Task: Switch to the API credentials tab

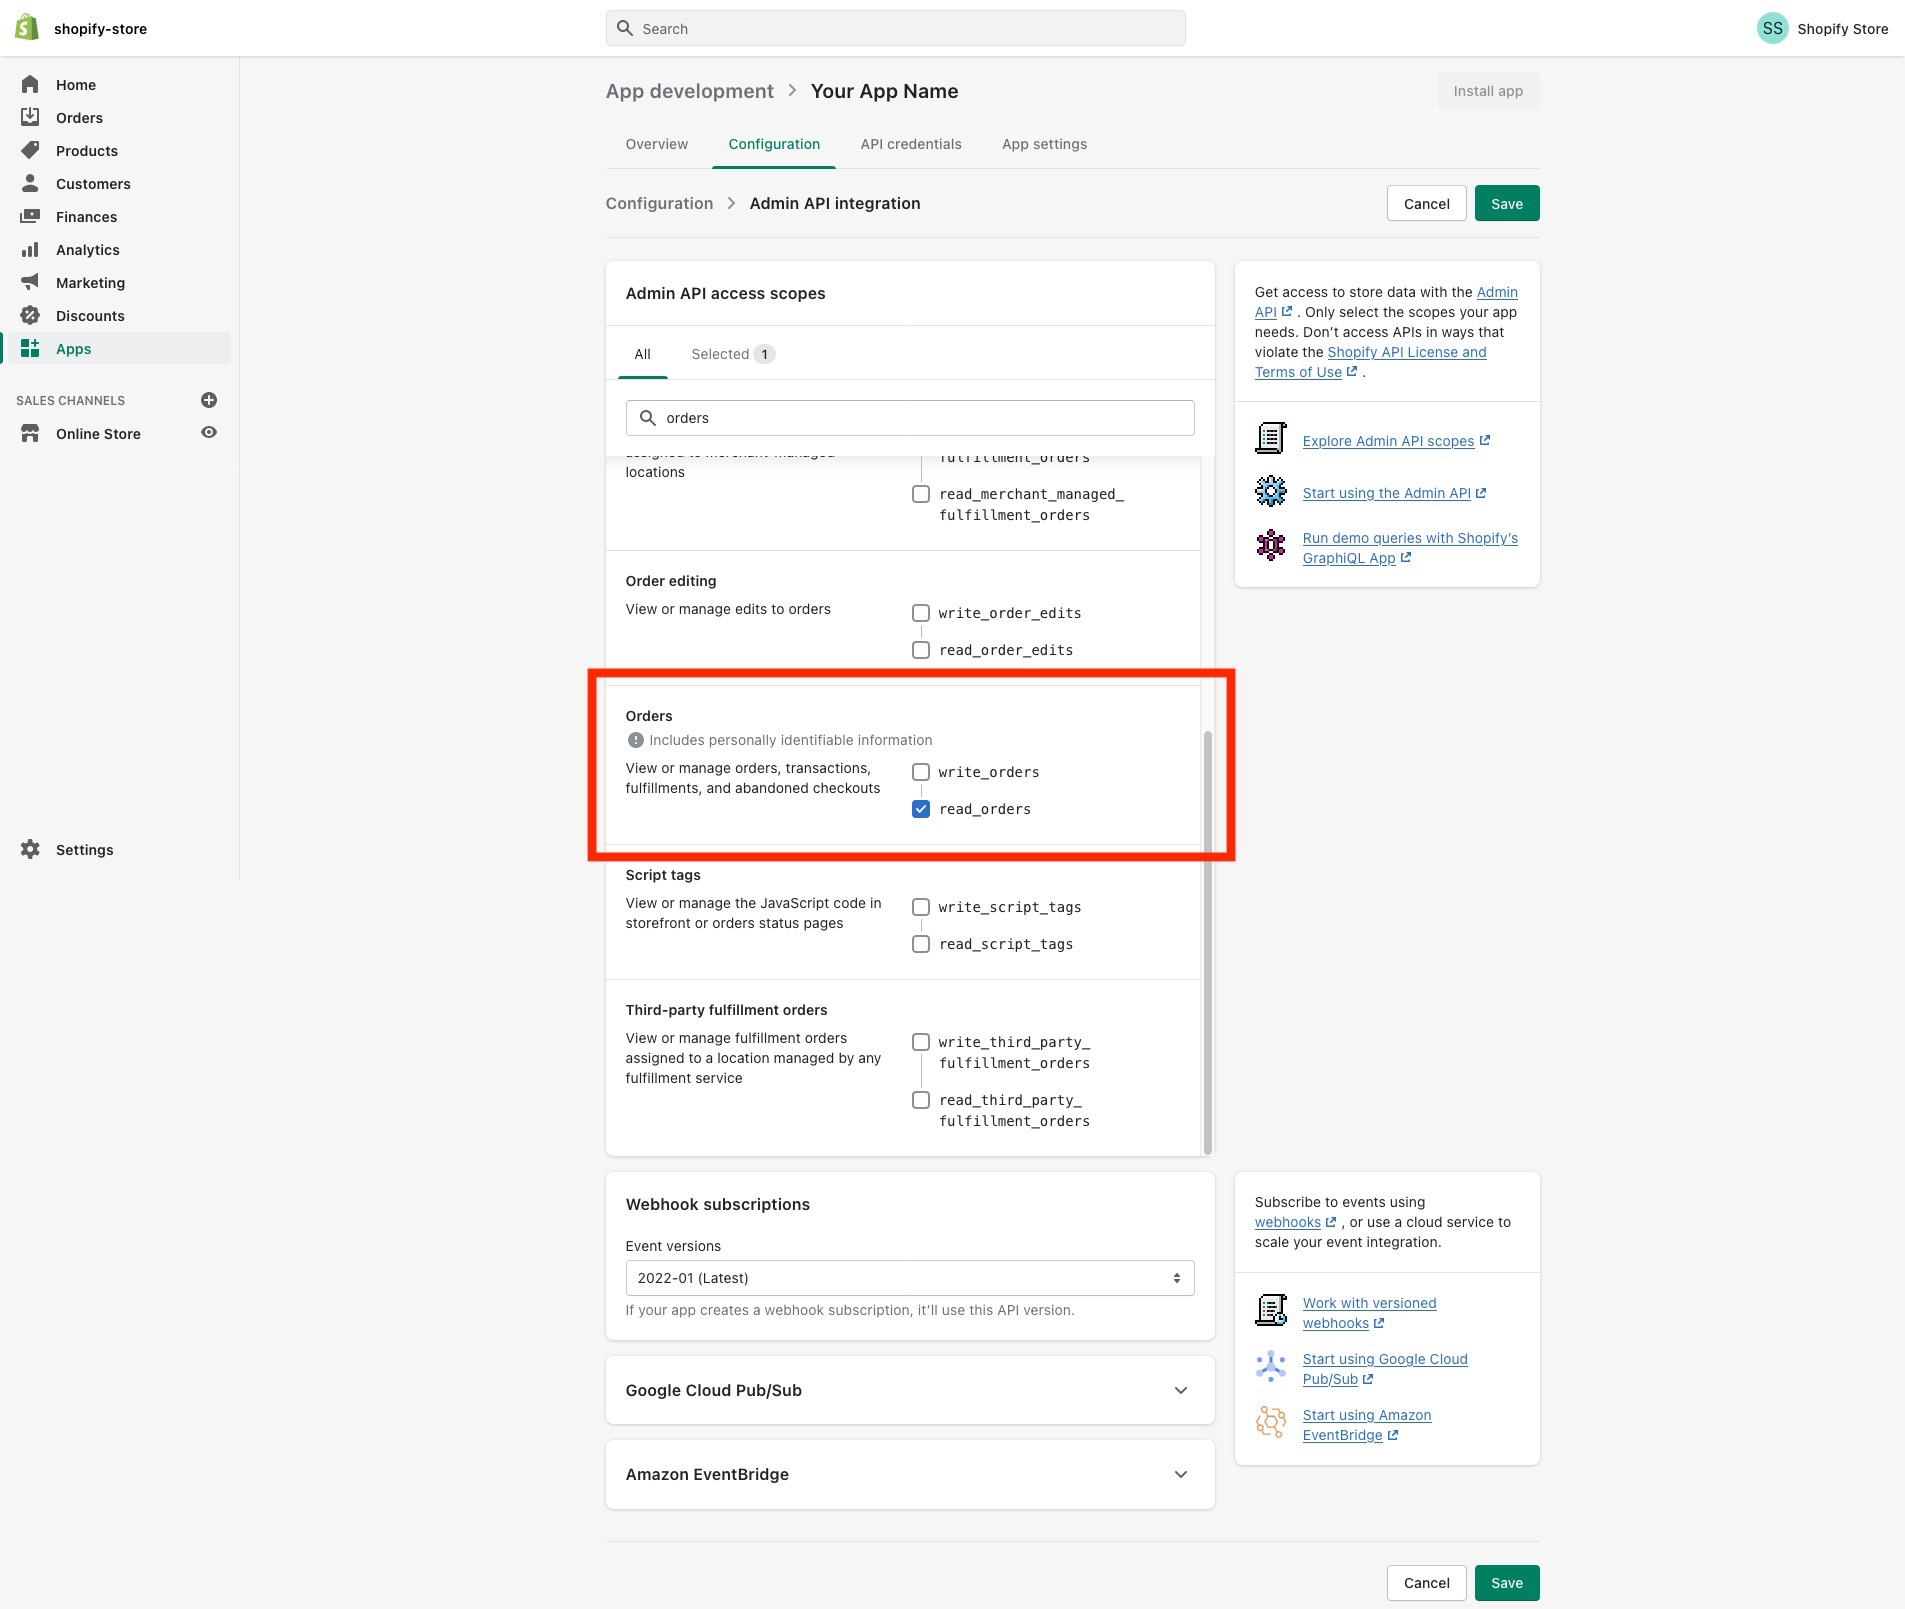Action: tap(911, 144)
